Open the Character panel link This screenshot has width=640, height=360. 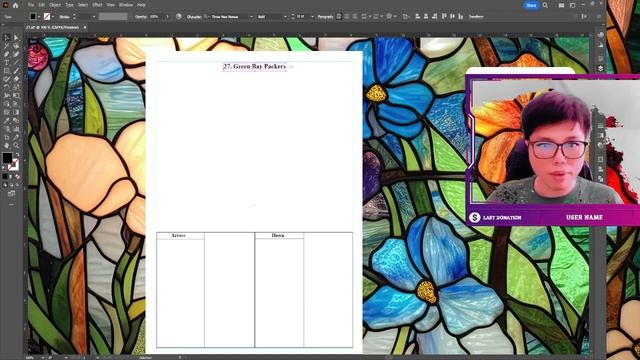tap(194, 17)
